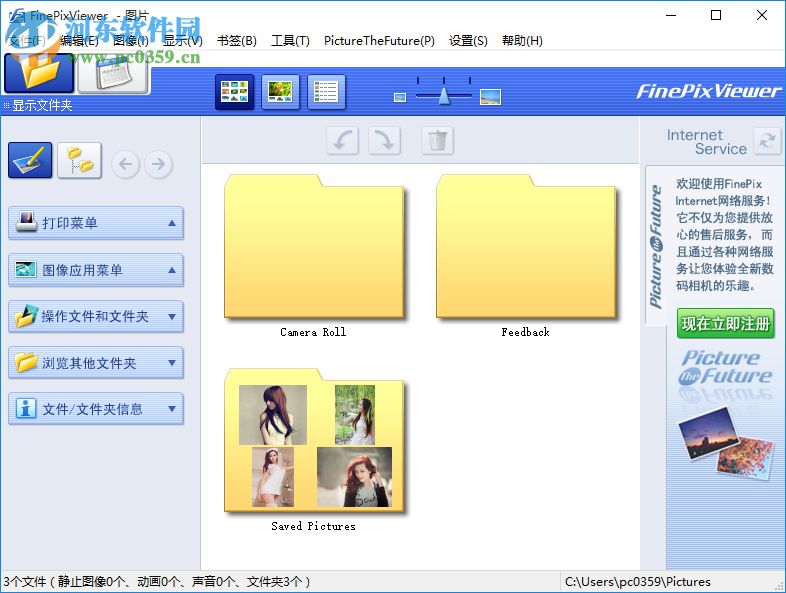Viewport: 786px width, 593px height.
Task: Open the show folders view icon
Action: 39,74
